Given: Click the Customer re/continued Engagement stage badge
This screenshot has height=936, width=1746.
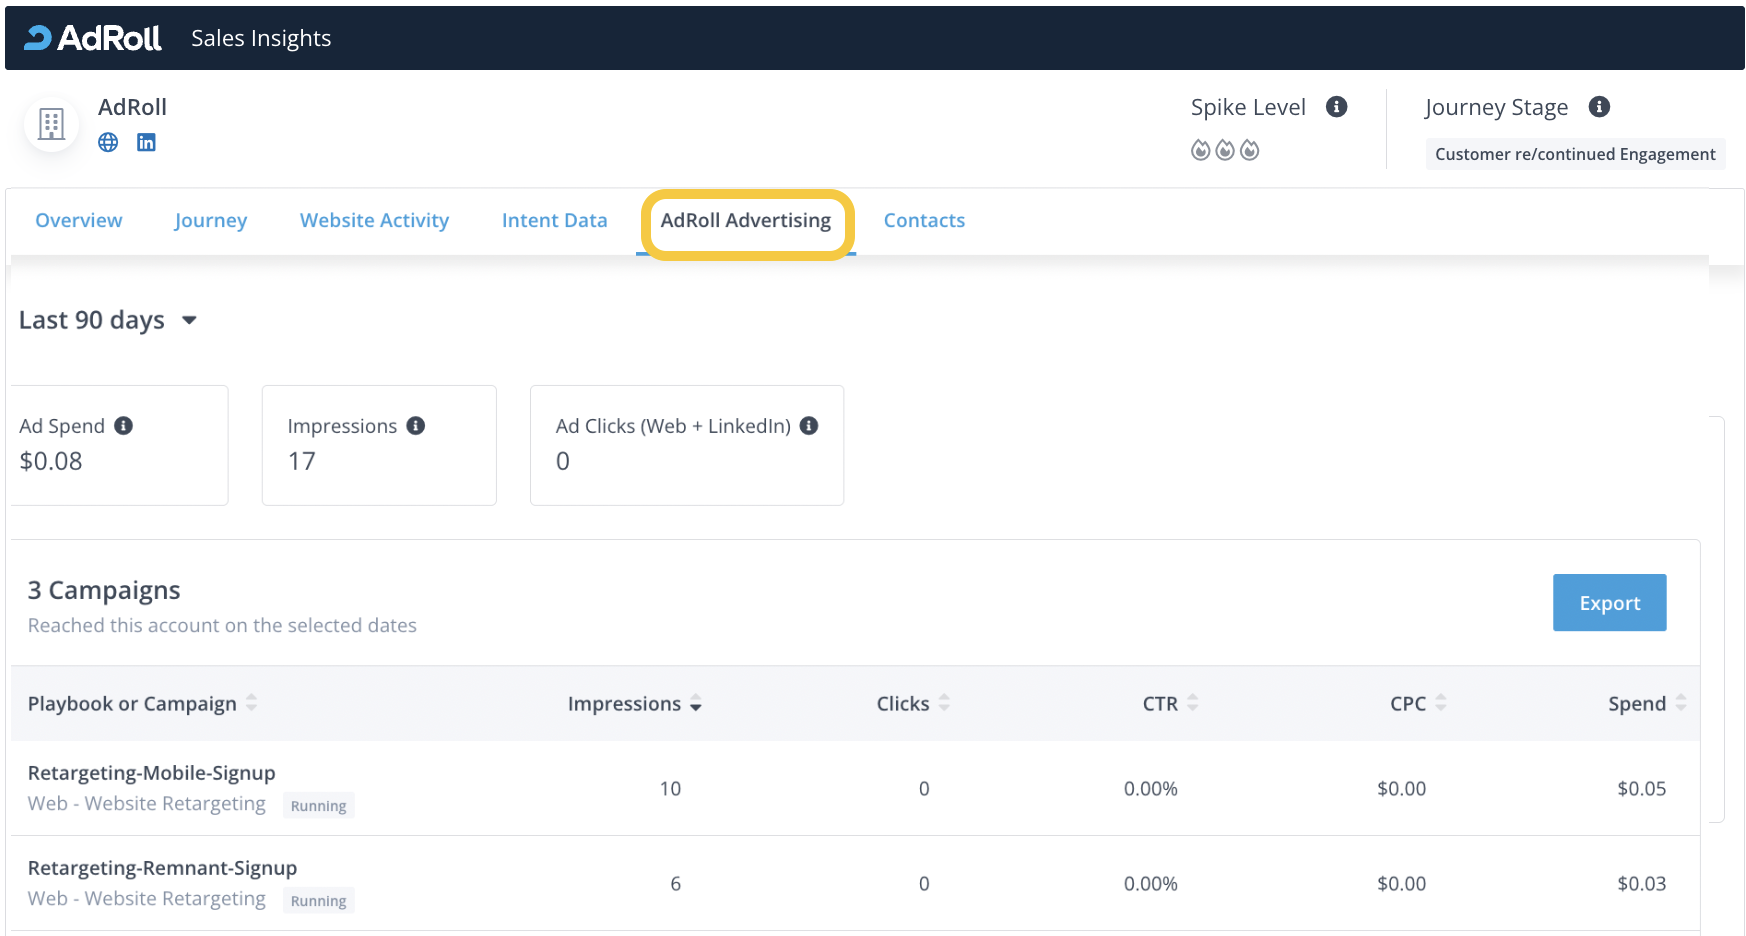Looking at the screenshot, I should [1575, 154].
